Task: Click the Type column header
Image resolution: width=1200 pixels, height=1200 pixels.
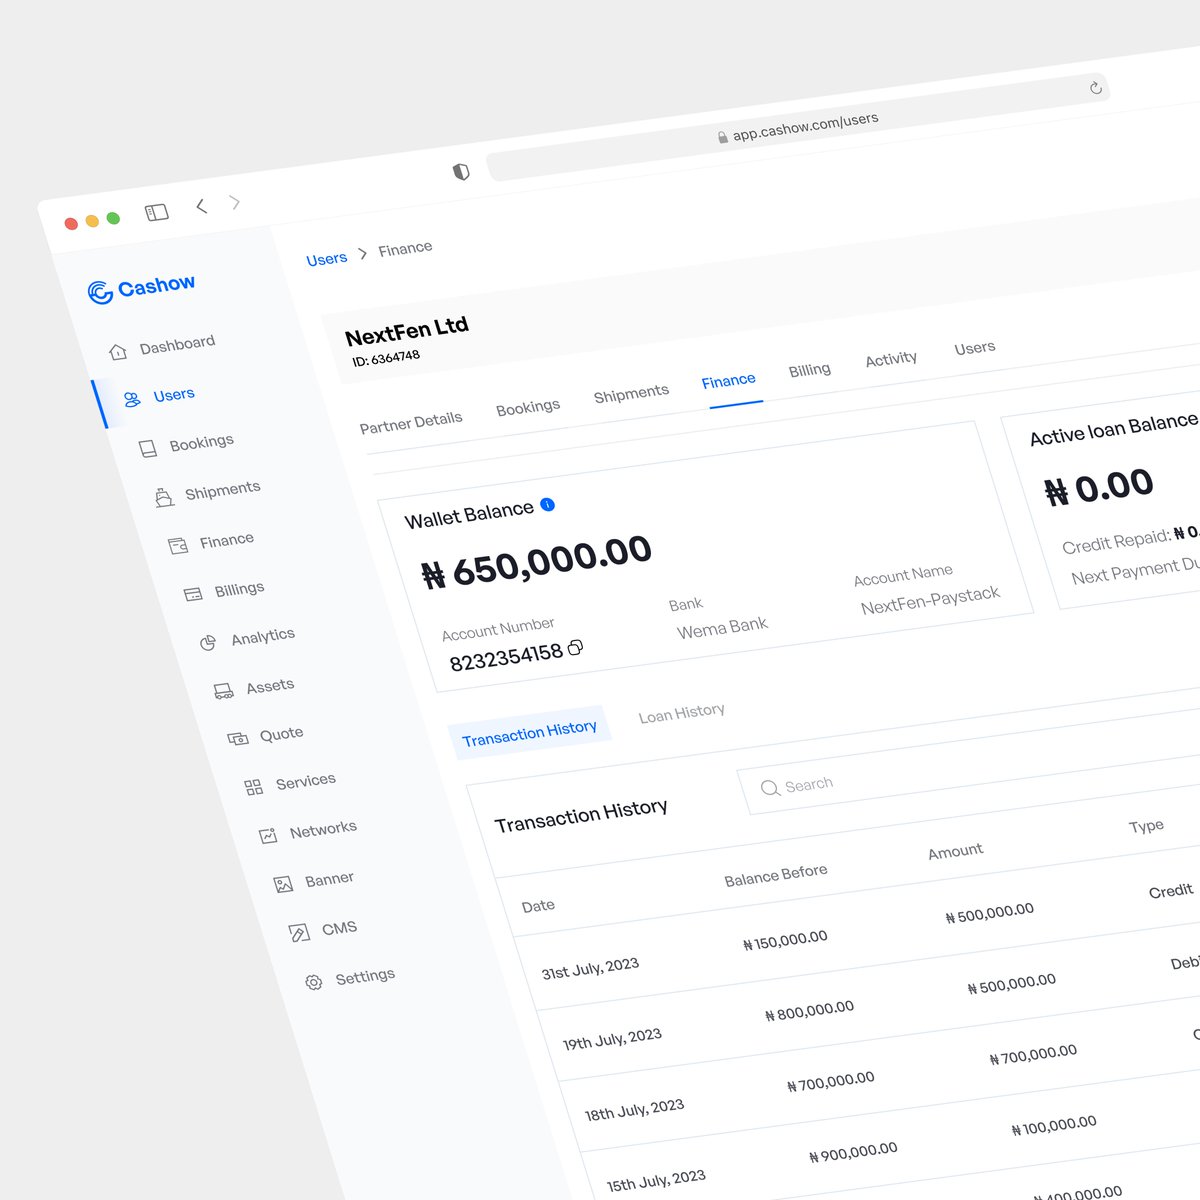Action: pyautogui.click(x=1146, y=826)
